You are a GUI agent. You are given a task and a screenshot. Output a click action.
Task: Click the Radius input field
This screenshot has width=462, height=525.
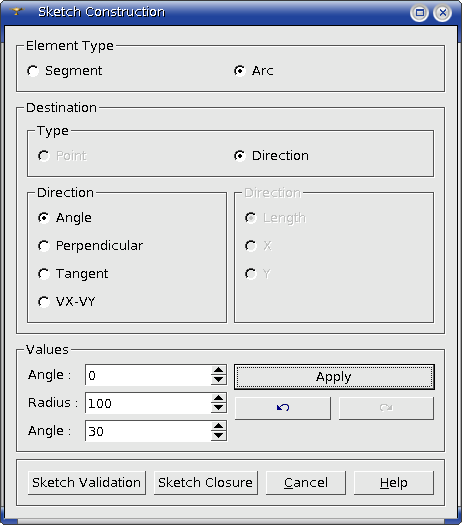coord(148,403)
